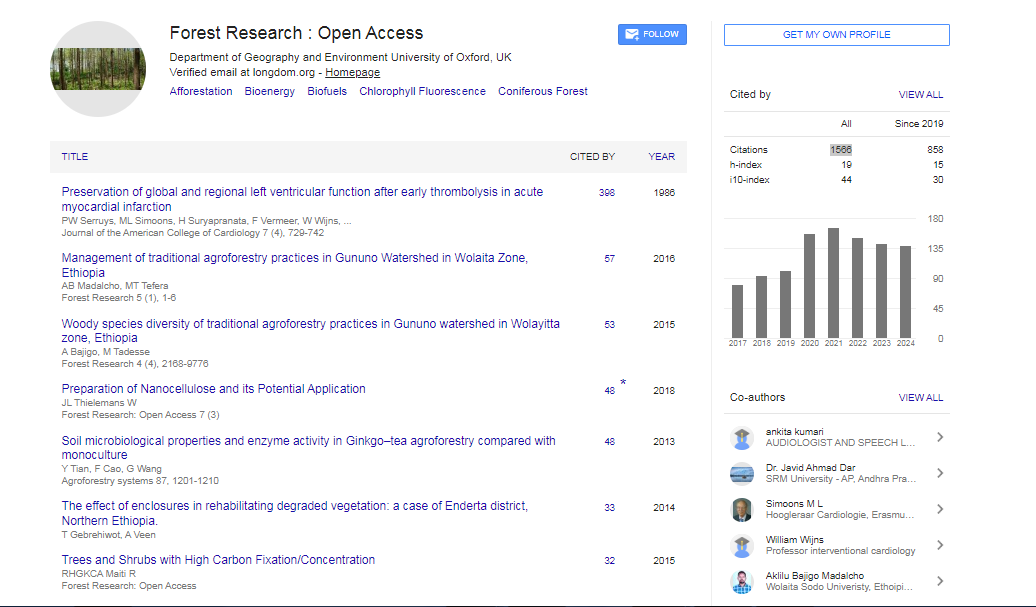The image size is (1036, 607).
Task: Click the 2021 citations bar in chart
Action: tap(833, 283)
